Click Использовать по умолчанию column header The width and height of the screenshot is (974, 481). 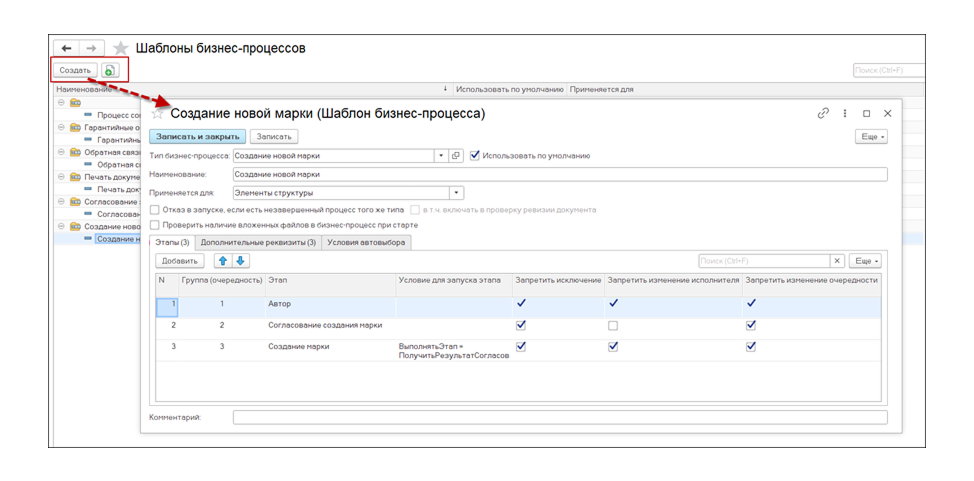click(509, 89)
